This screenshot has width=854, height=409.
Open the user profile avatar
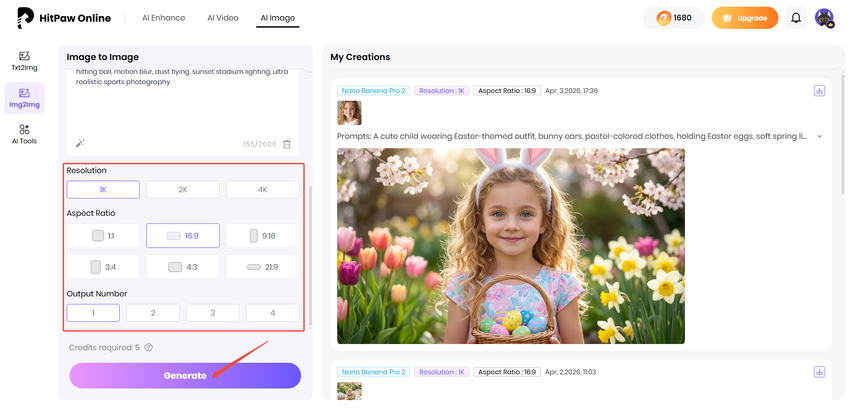[x=824, y=18]
